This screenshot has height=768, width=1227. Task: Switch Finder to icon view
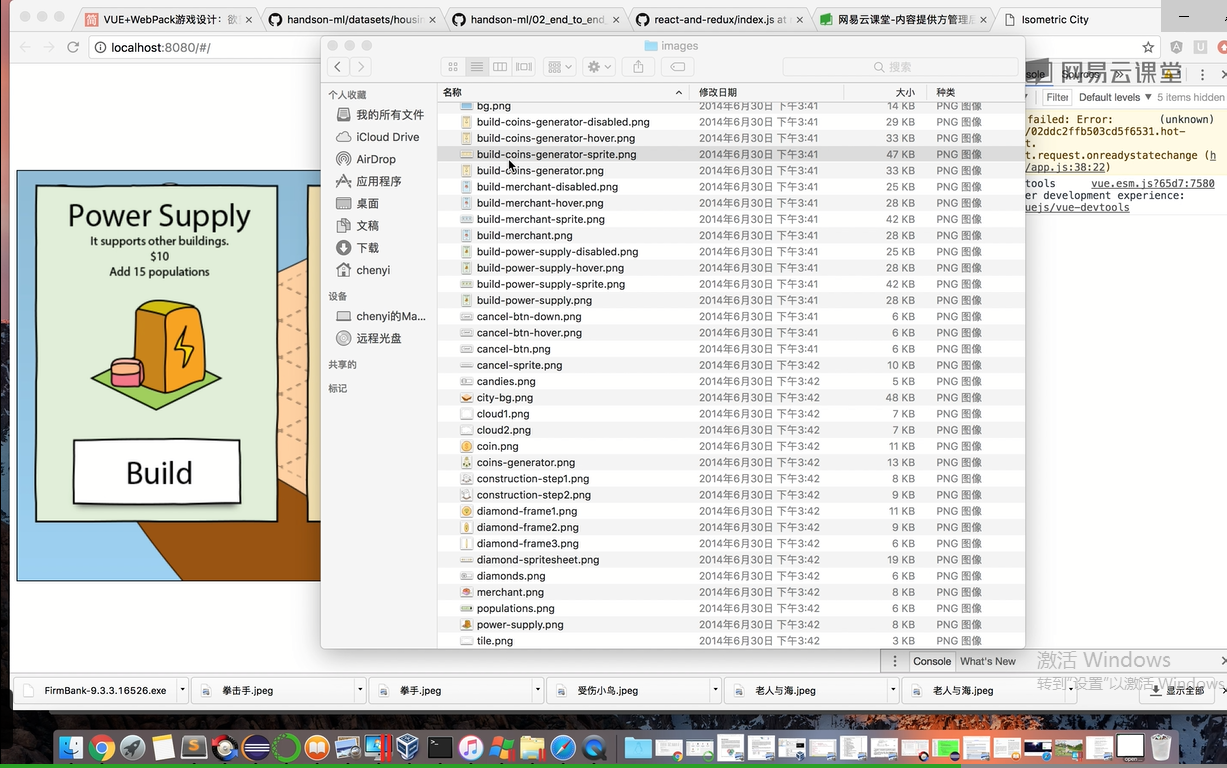pyautogui.click(x=453, y=67)
